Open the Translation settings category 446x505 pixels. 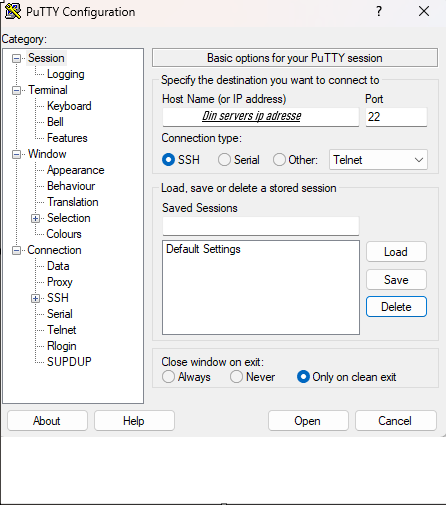(x=73, y=202)
